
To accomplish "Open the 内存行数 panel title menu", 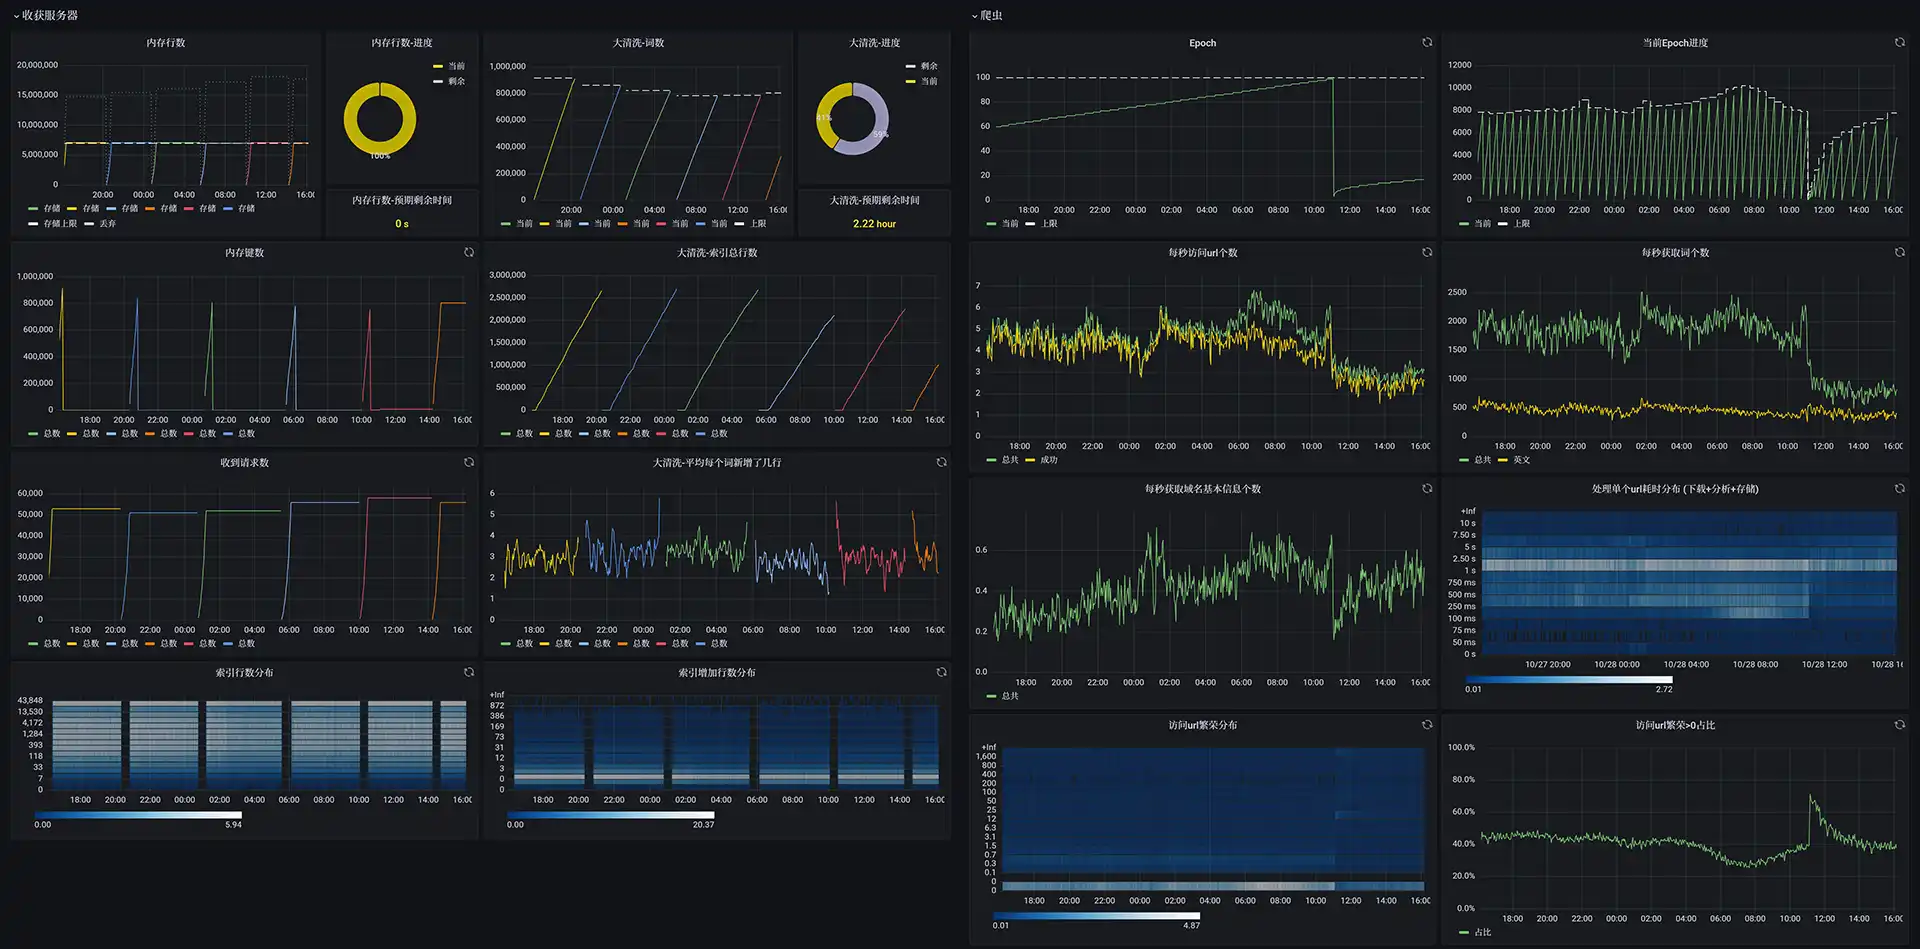I will click(166, 43).
